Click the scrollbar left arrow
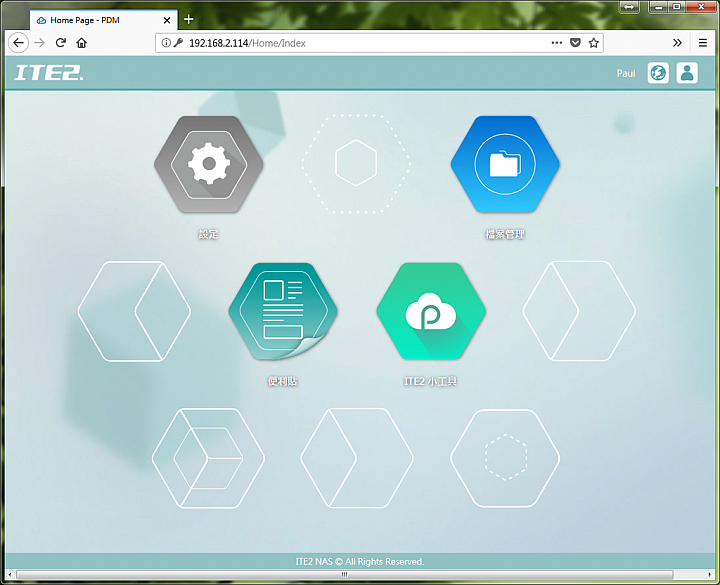720x585 pixels. 10,574
